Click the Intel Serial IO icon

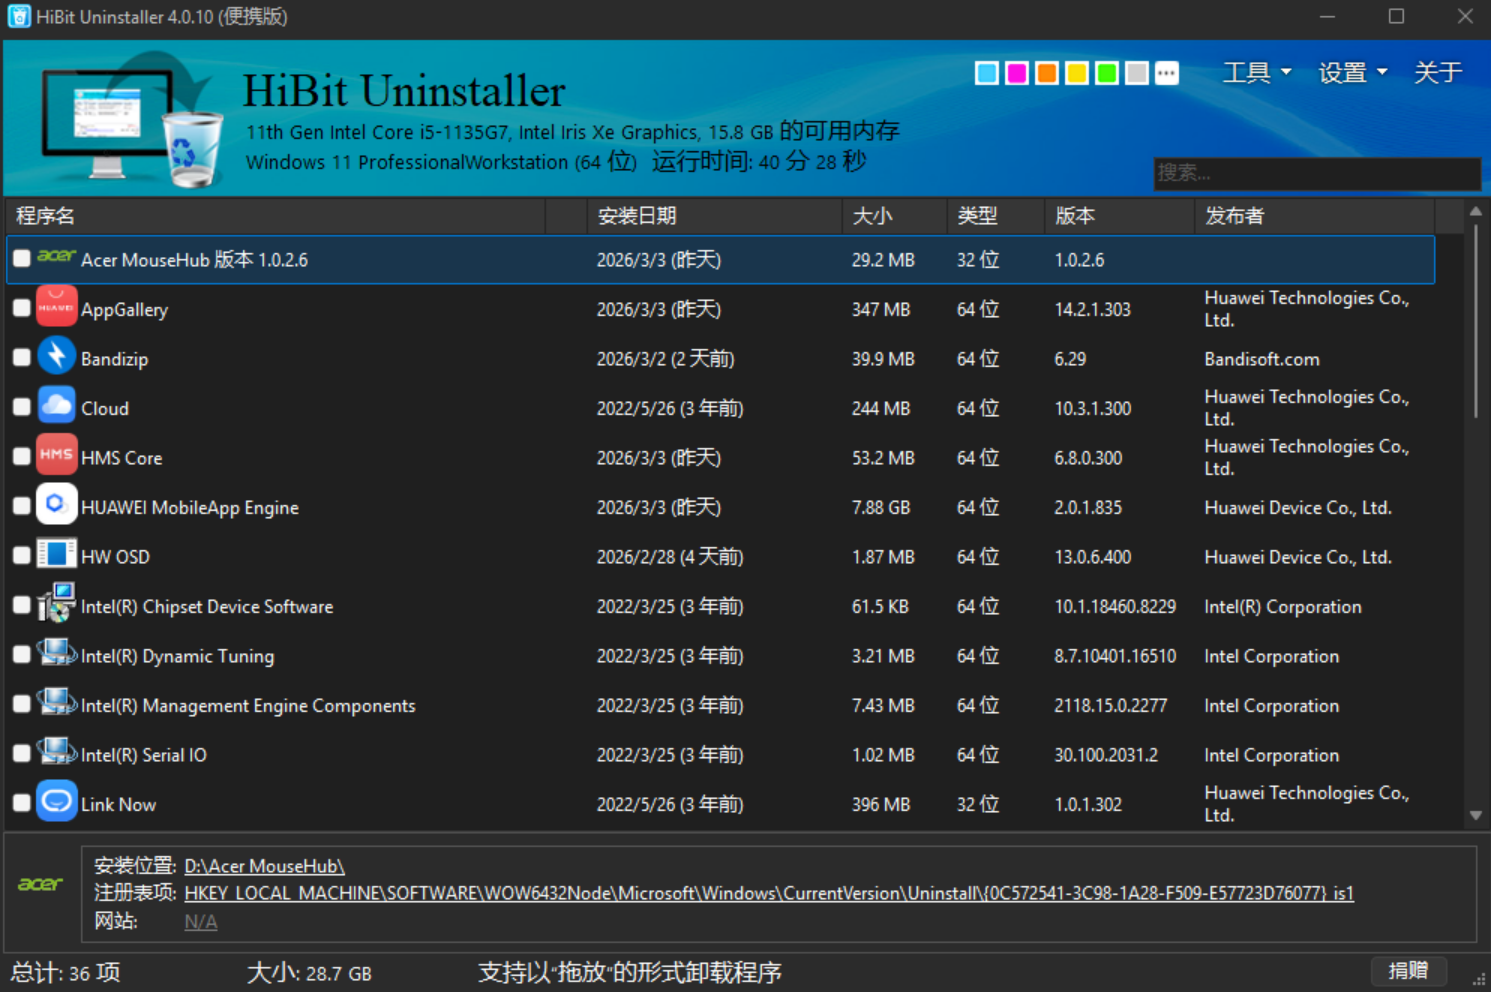click(x=56, y=753)
